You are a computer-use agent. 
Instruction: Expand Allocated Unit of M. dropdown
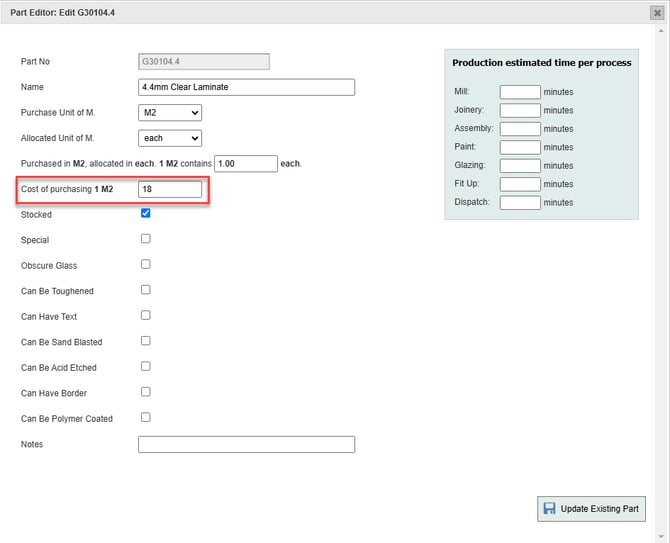[170, 138]
